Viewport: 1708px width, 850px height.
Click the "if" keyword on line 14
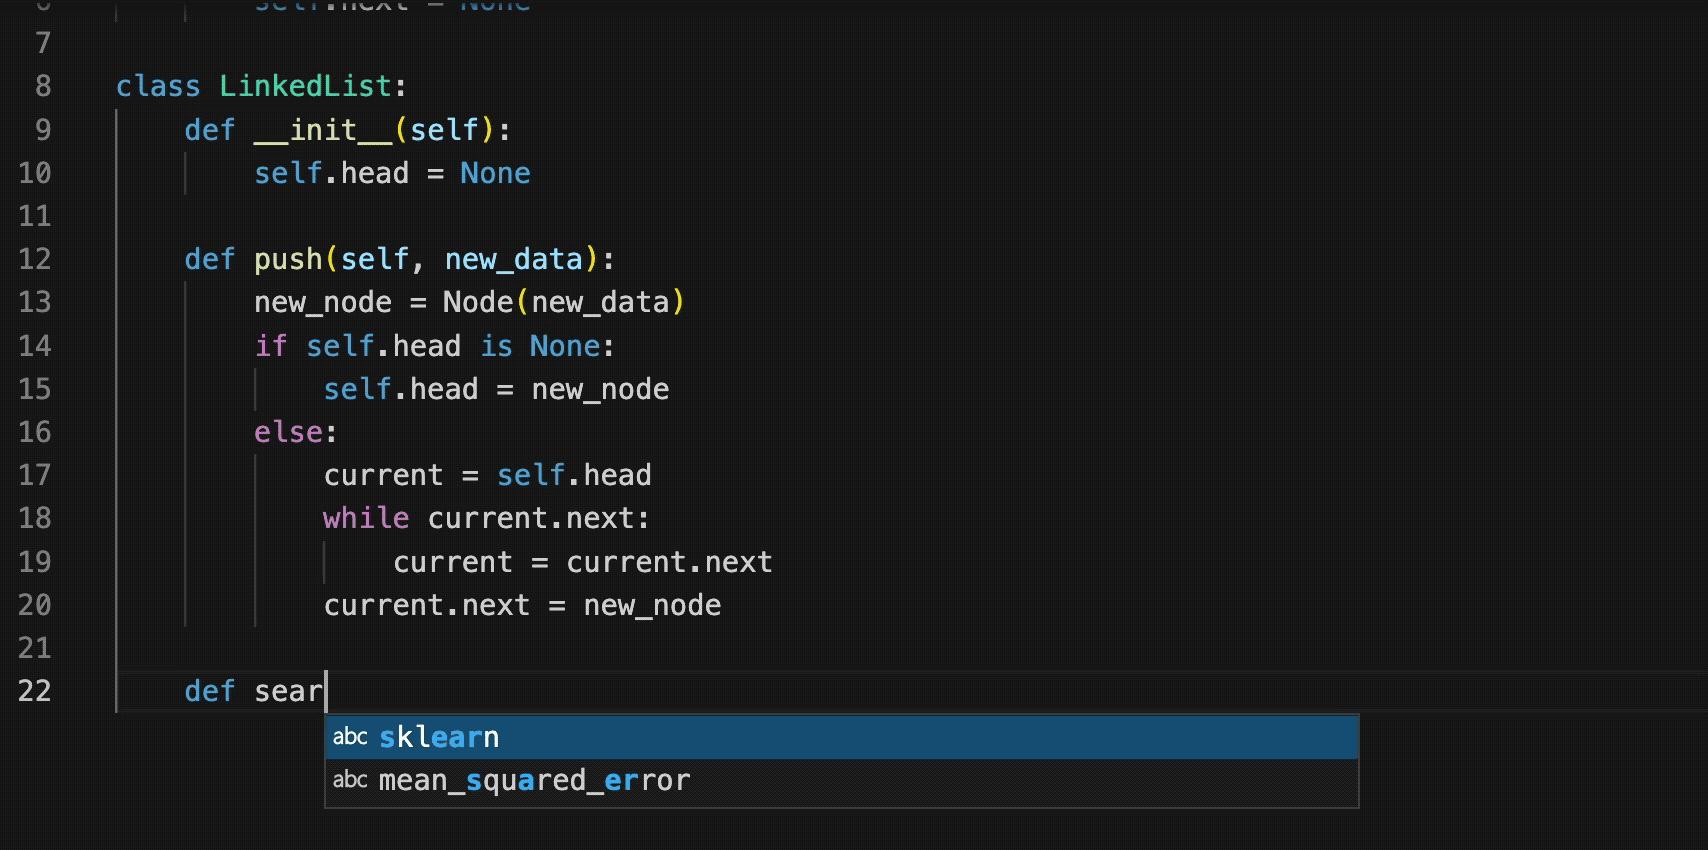tap(270, 346)
